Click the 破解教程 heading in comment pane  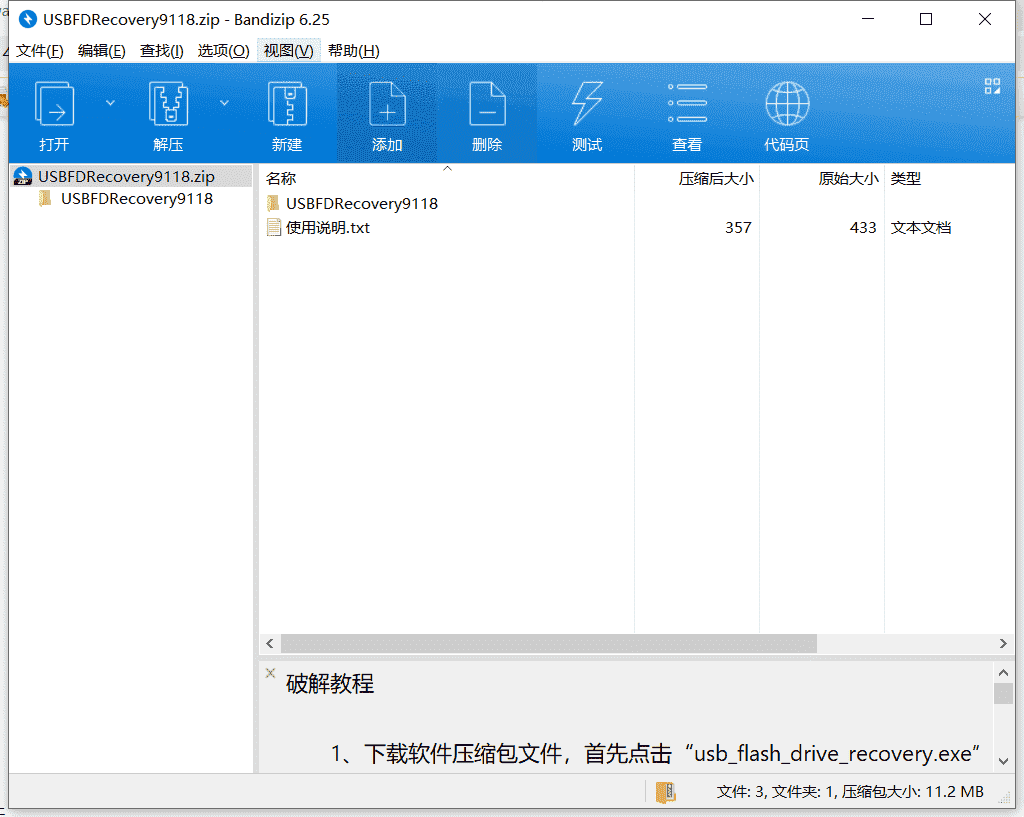(x=330, y=684)
